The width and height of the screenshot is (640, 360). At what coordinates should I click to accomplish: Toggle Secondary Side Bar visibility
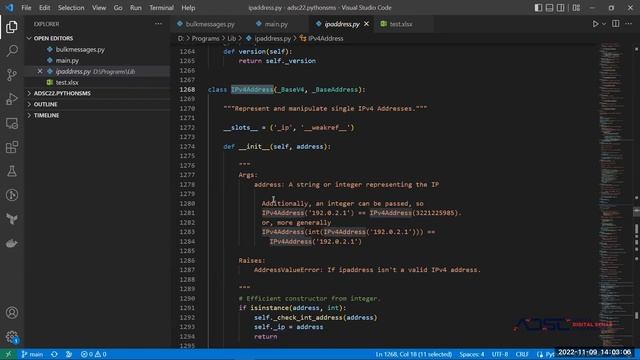coord(561,8)
